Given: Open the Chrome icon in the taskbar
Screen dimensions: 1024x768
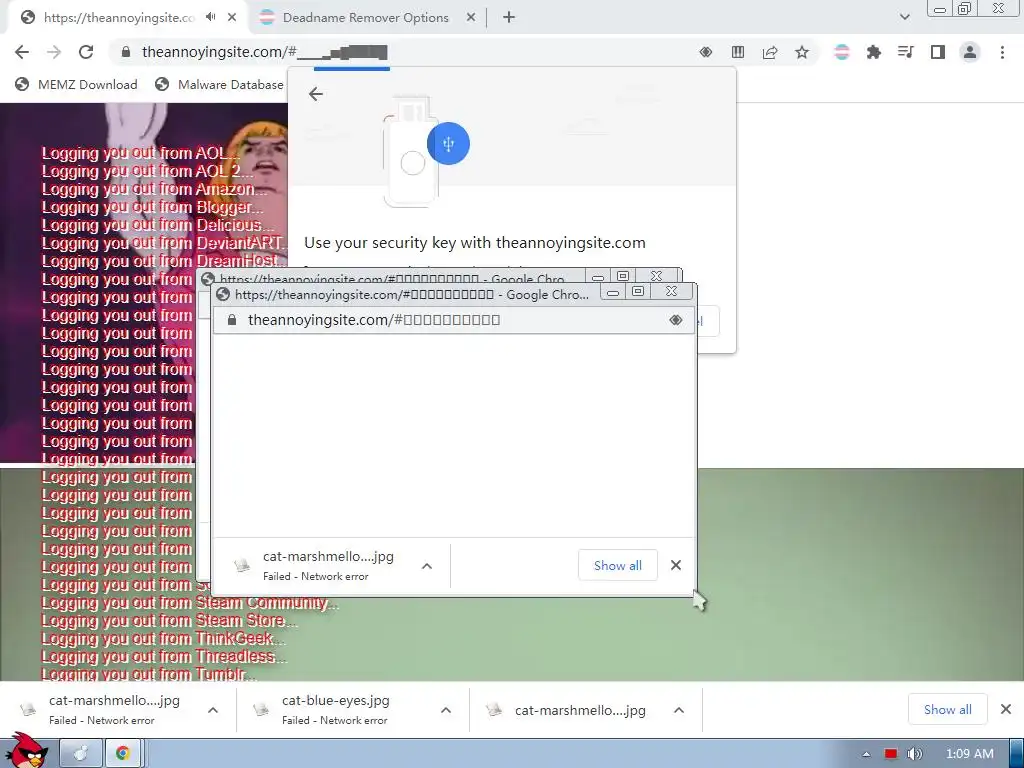Looking at the screenshot, I should pyautogui.click(x=122, y=753).
